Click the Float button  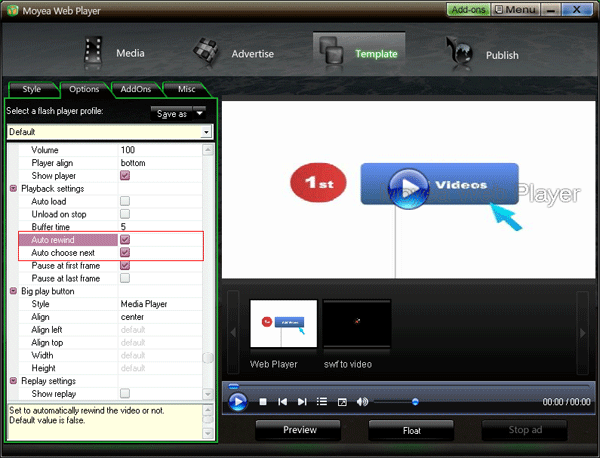(411, 430)
